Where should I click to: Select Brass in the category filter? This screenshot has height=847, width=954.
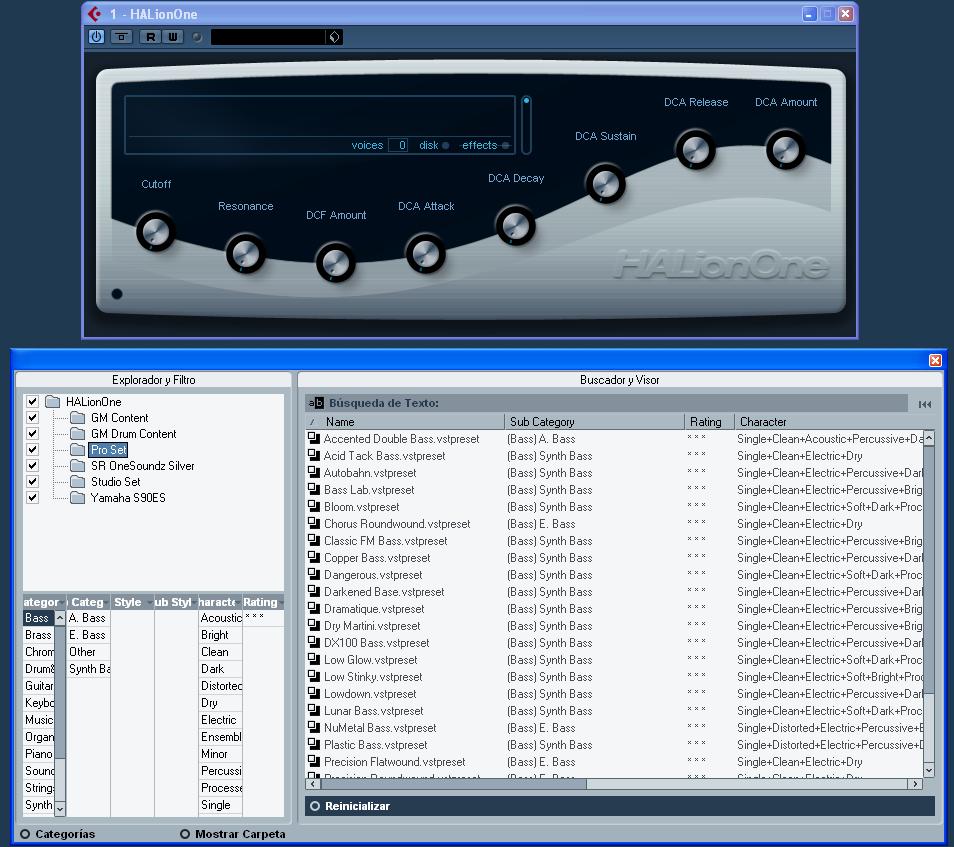pos(38,635)
